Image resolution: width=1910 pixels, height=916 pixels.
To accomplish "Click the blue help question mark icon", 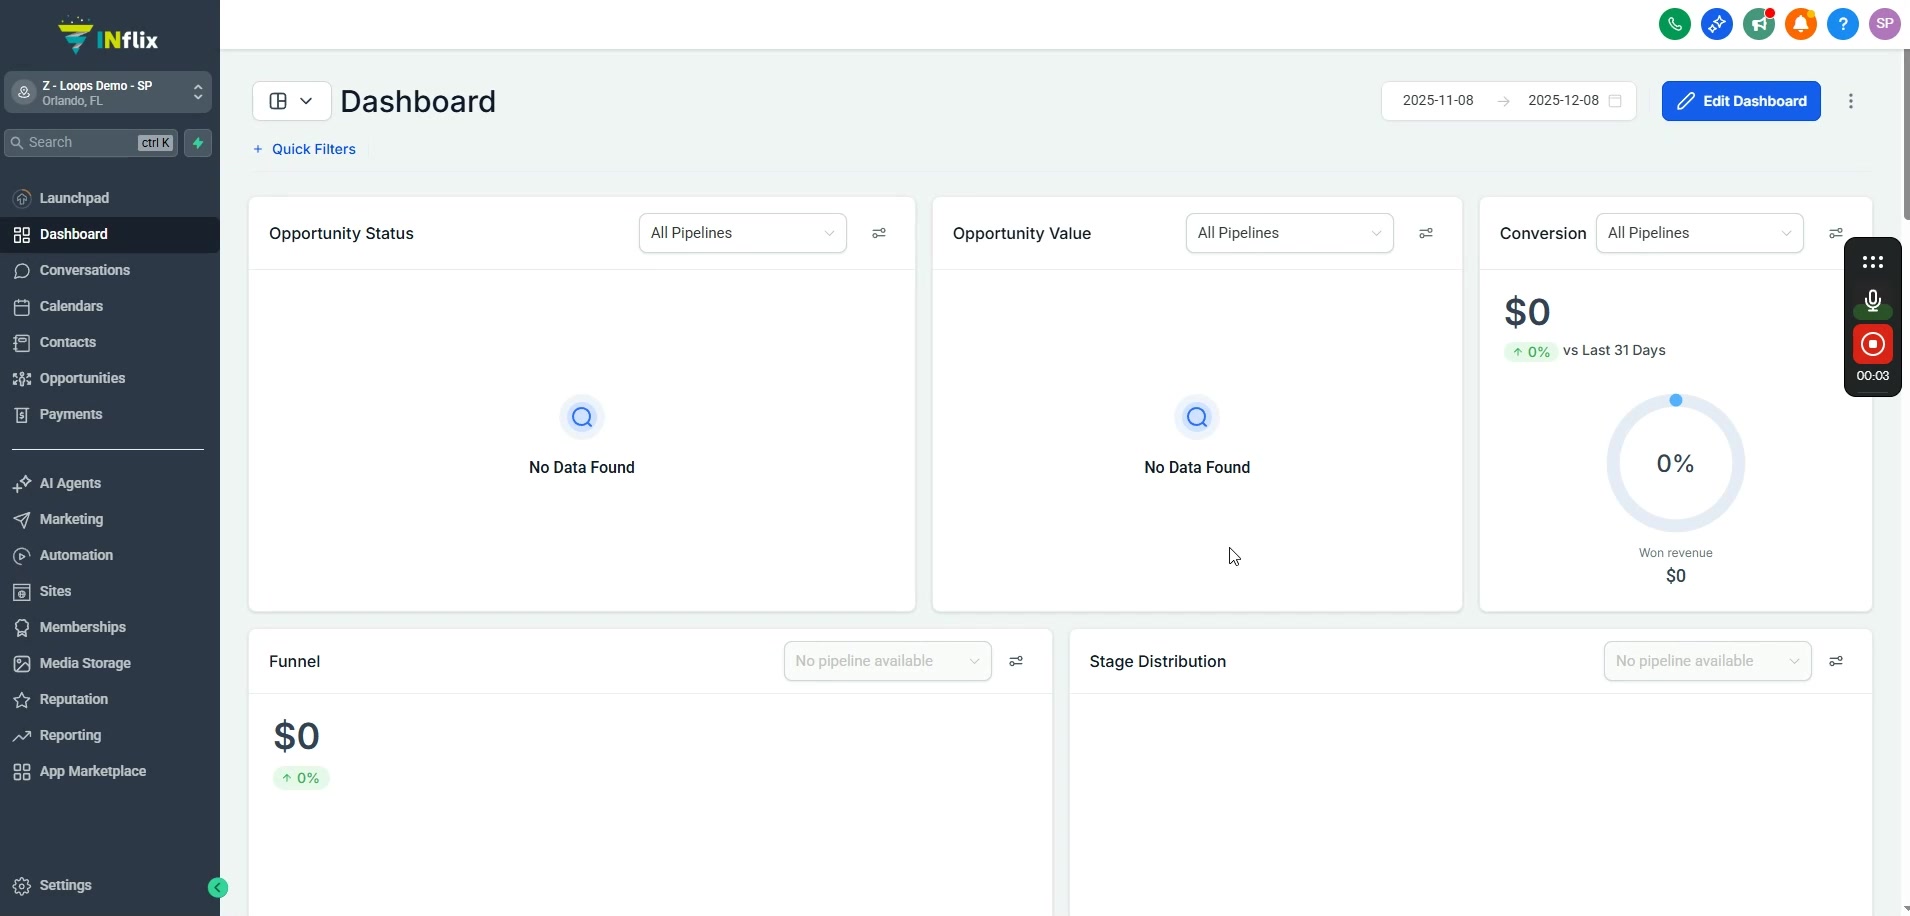I will (x=1843, y=24).
